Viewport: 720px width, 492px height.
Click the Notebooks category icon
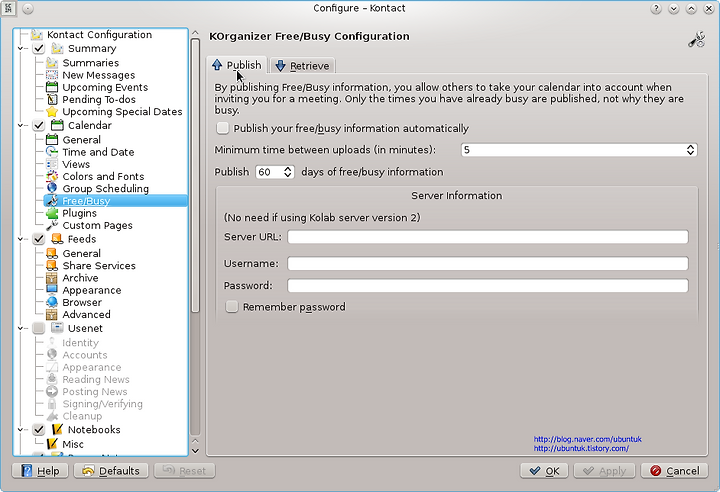tap(57, 430)
